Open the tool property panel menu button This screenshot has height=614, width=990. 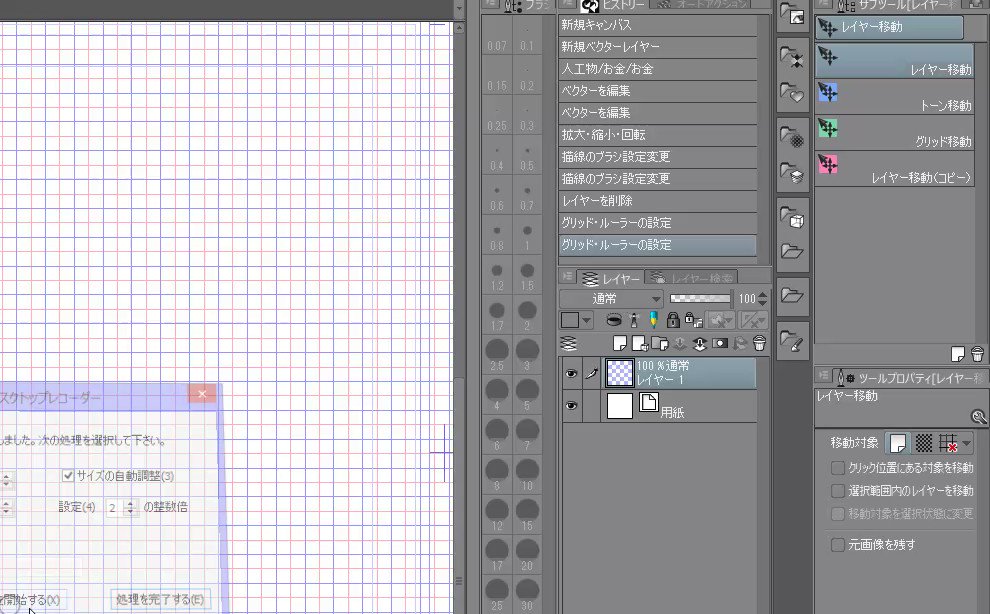[823, 376]
